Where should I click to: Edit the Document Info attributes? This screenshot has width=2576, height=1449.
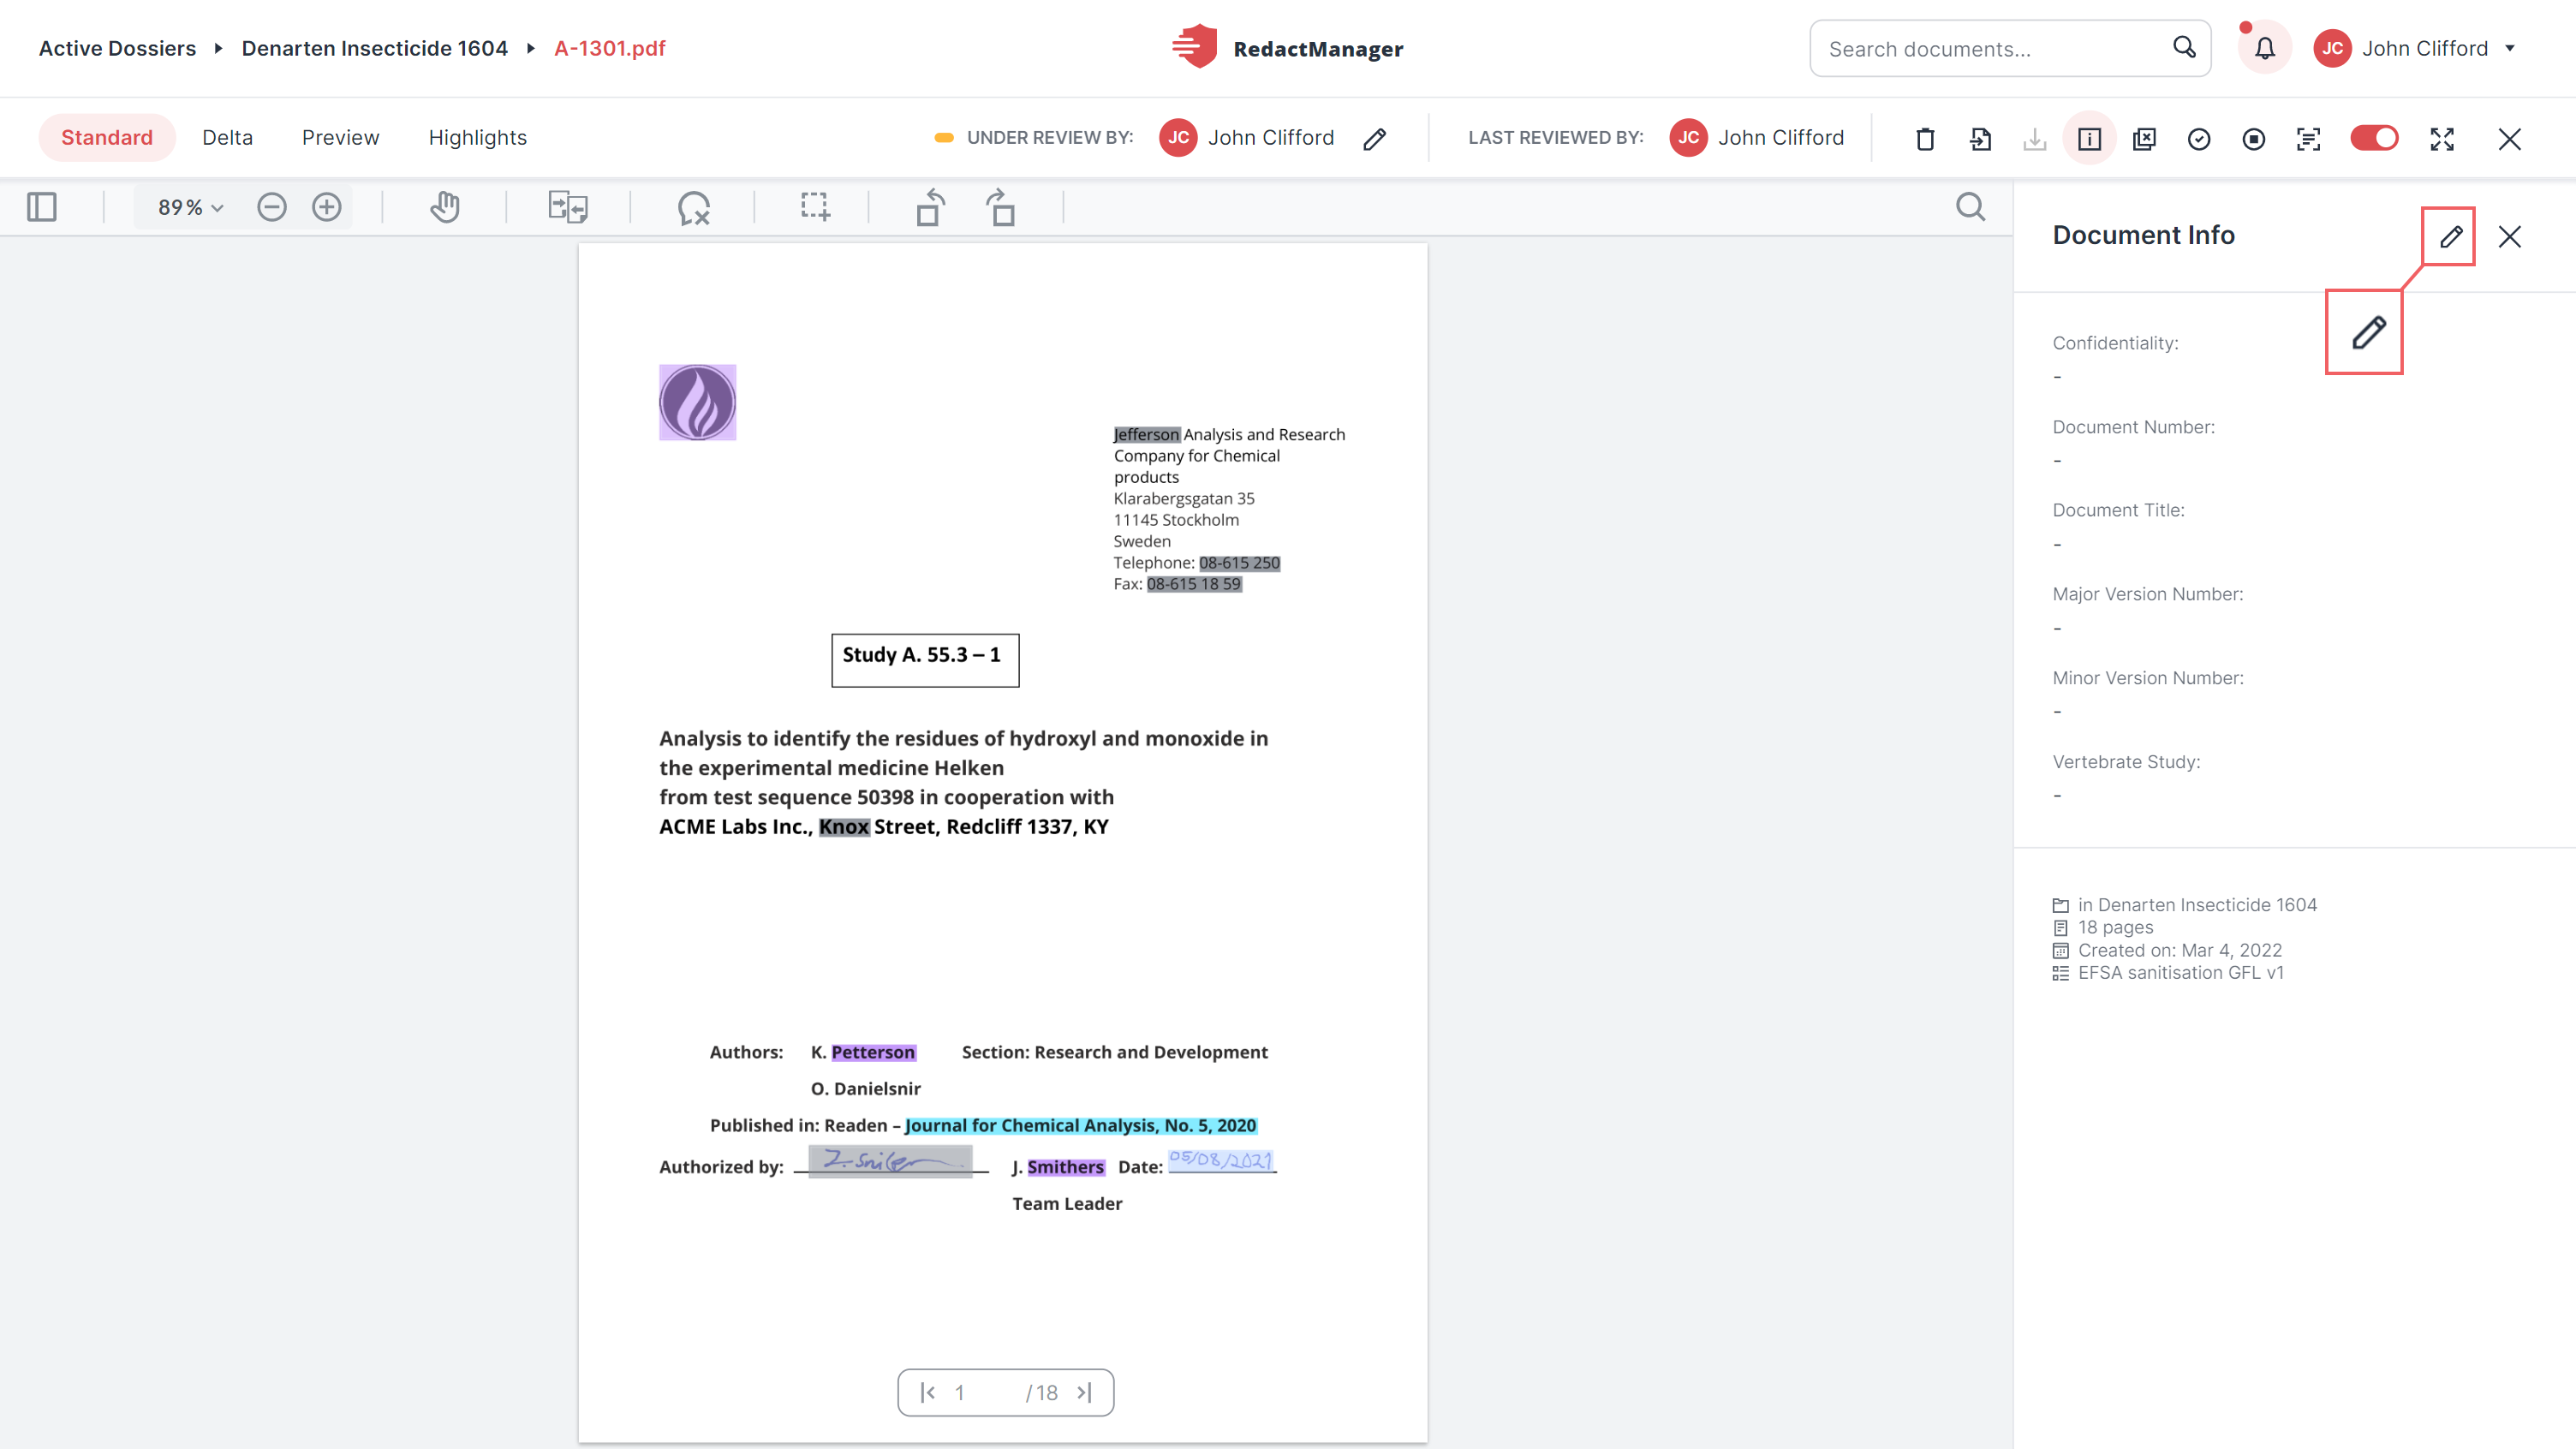pos(2450,236)
